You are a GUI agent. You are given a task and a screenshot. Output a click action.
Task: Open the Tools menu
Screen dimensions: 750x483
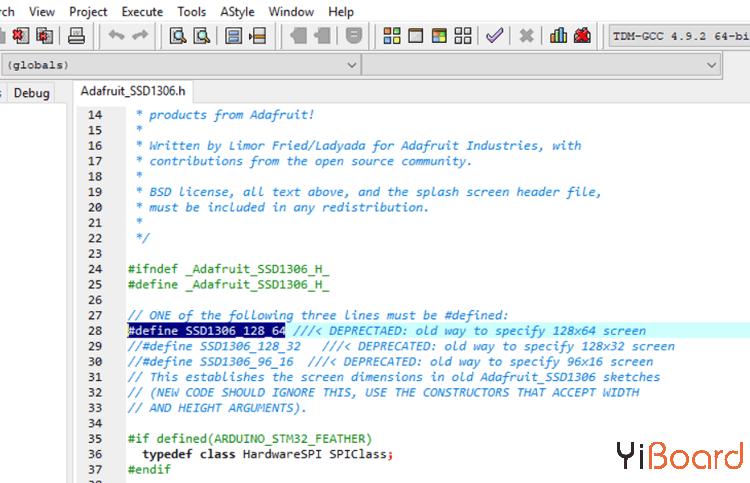point(192,12)
